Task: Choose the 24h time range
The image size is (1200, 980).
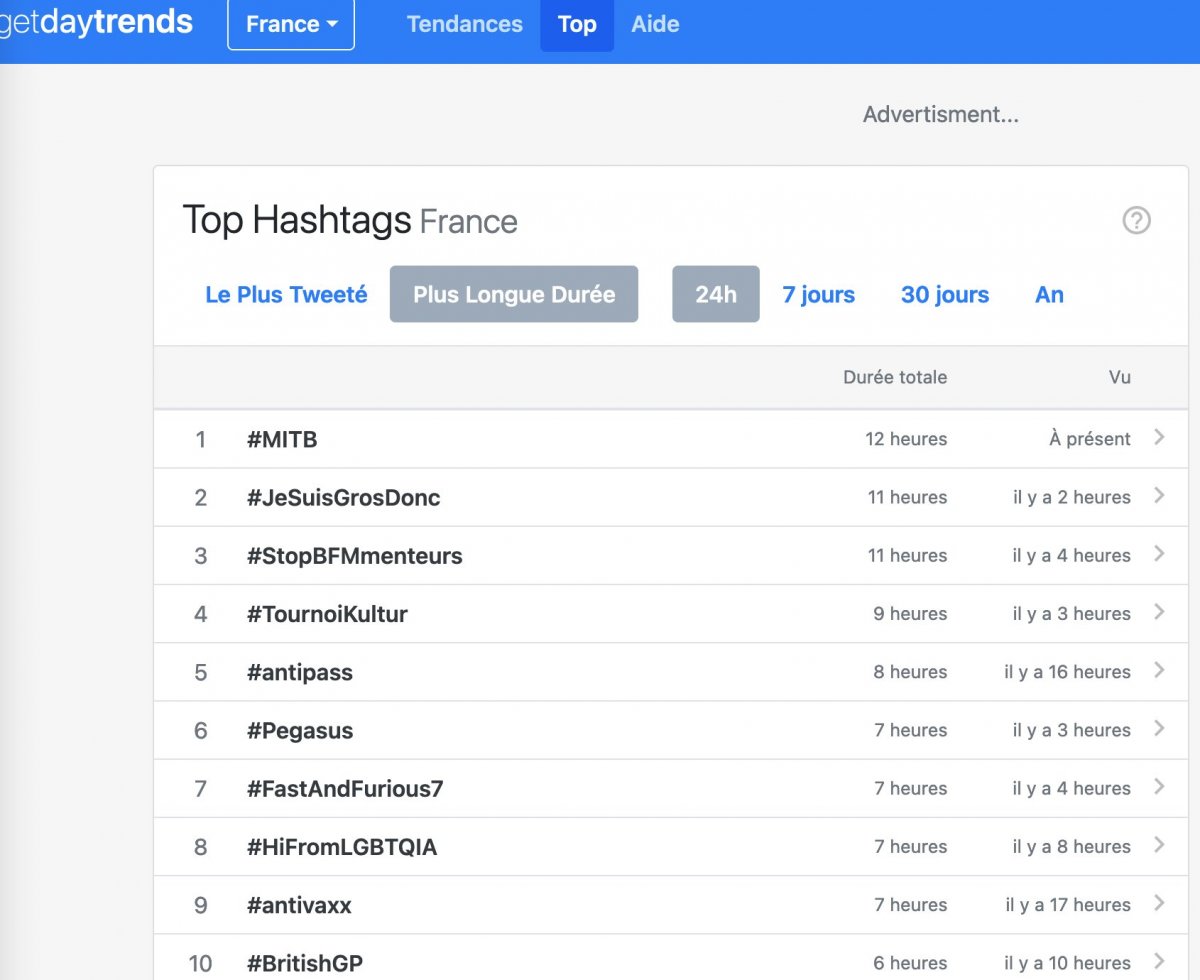Action: [716, 294]
